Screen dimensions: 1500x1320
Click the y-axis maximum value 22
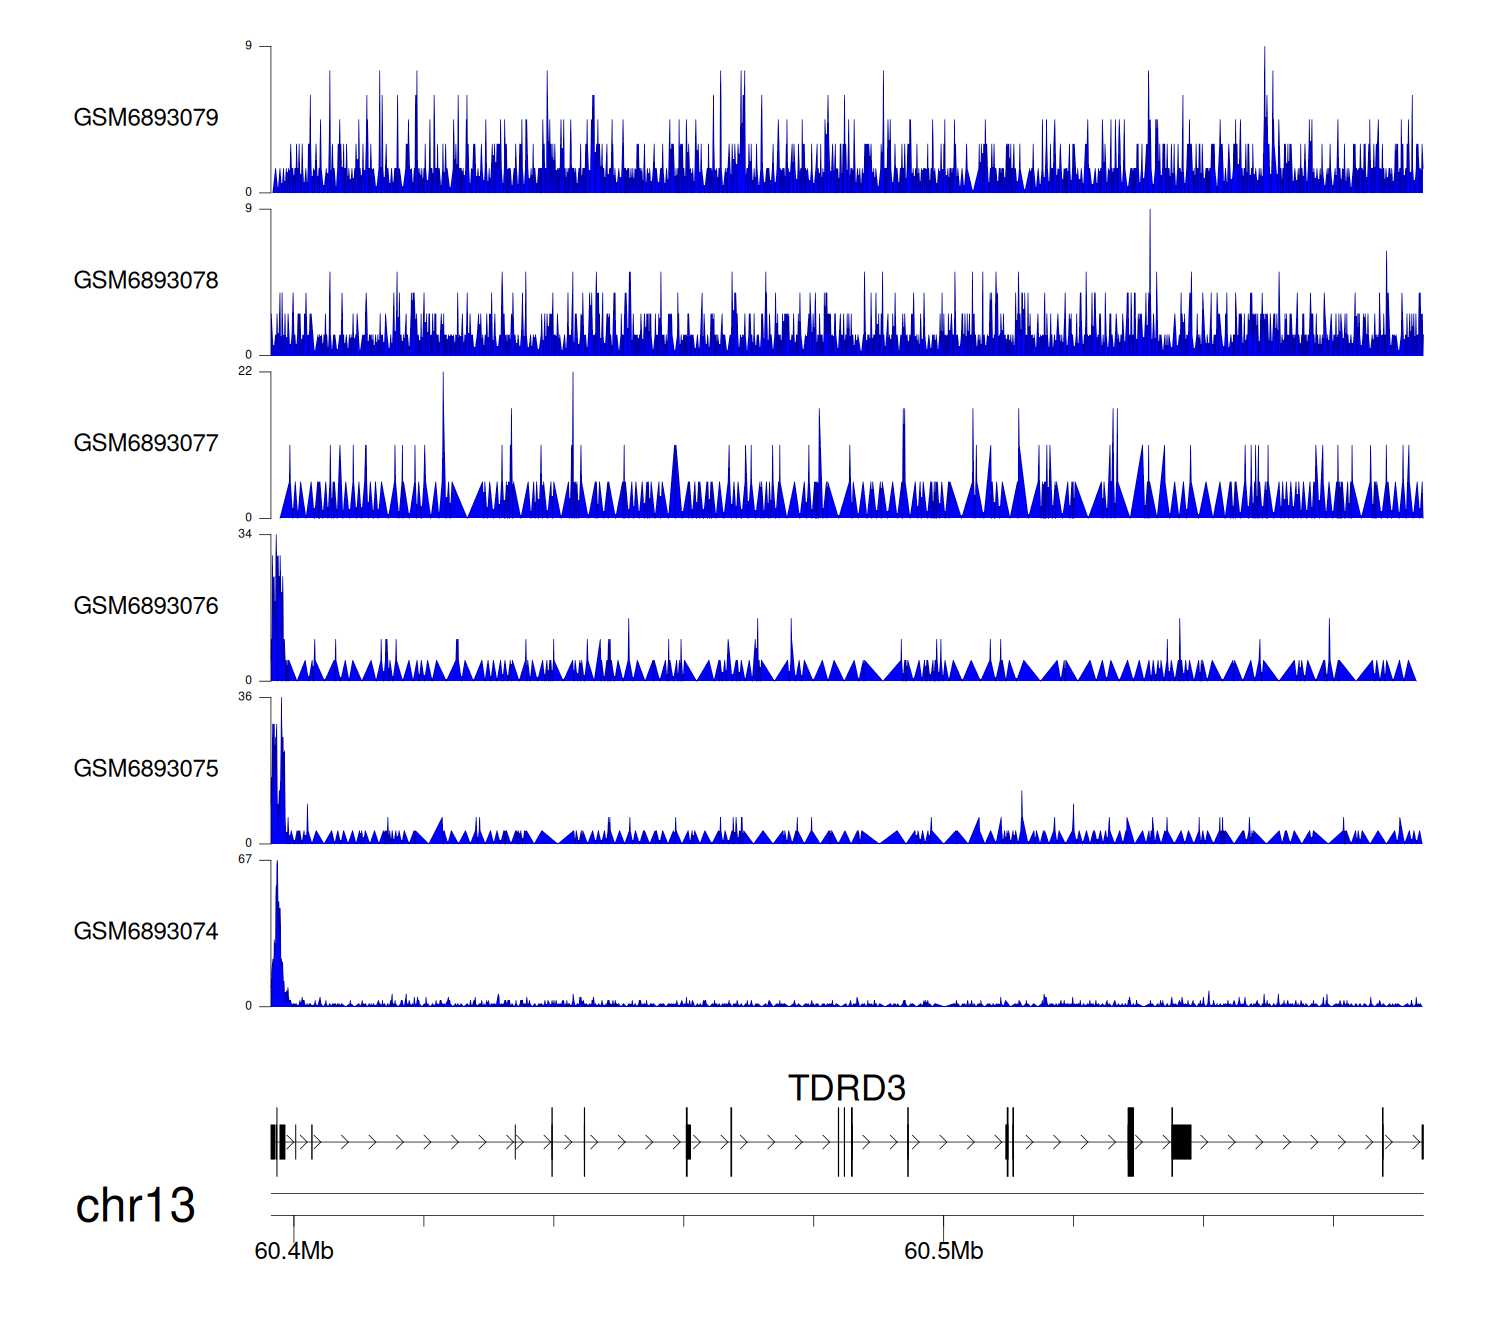pos(245,371)
